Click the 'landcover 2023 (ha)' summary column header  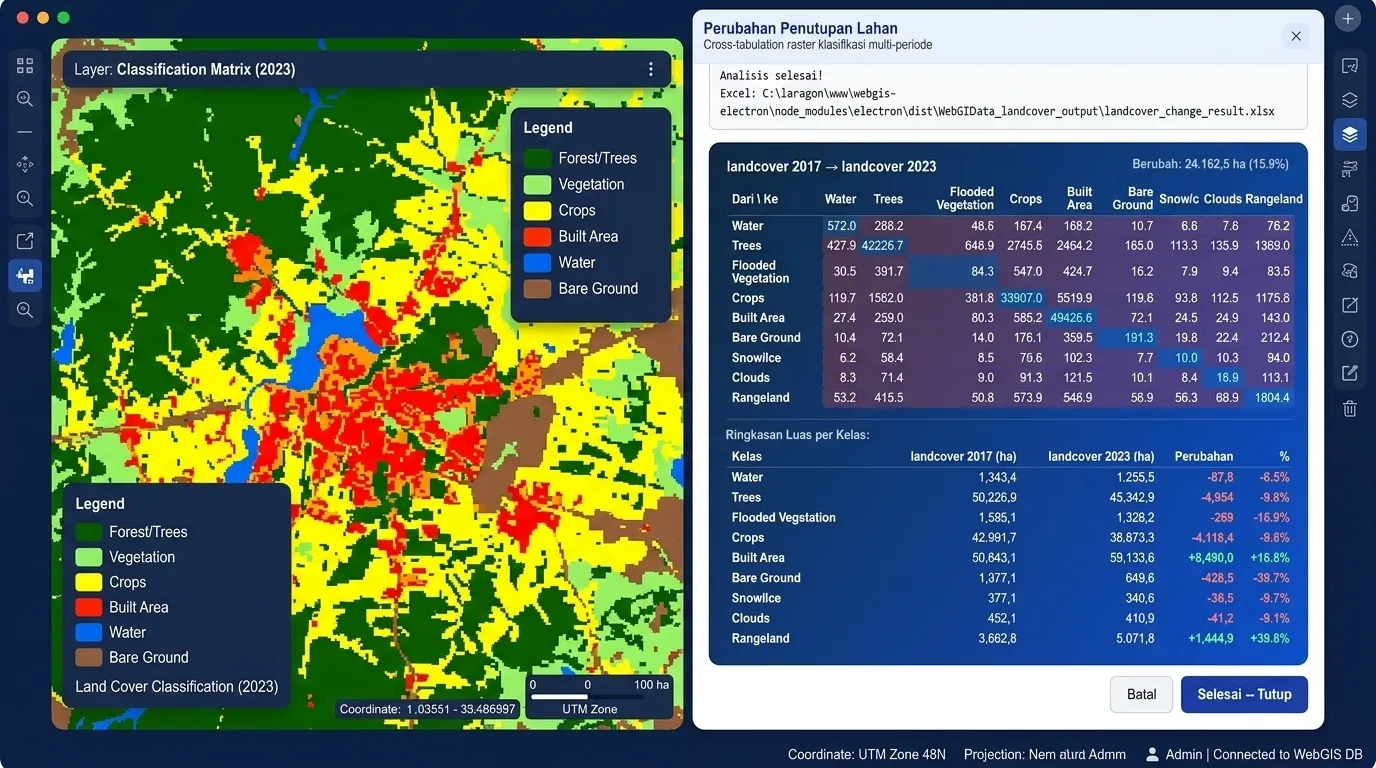click(x=1101, y=457)
